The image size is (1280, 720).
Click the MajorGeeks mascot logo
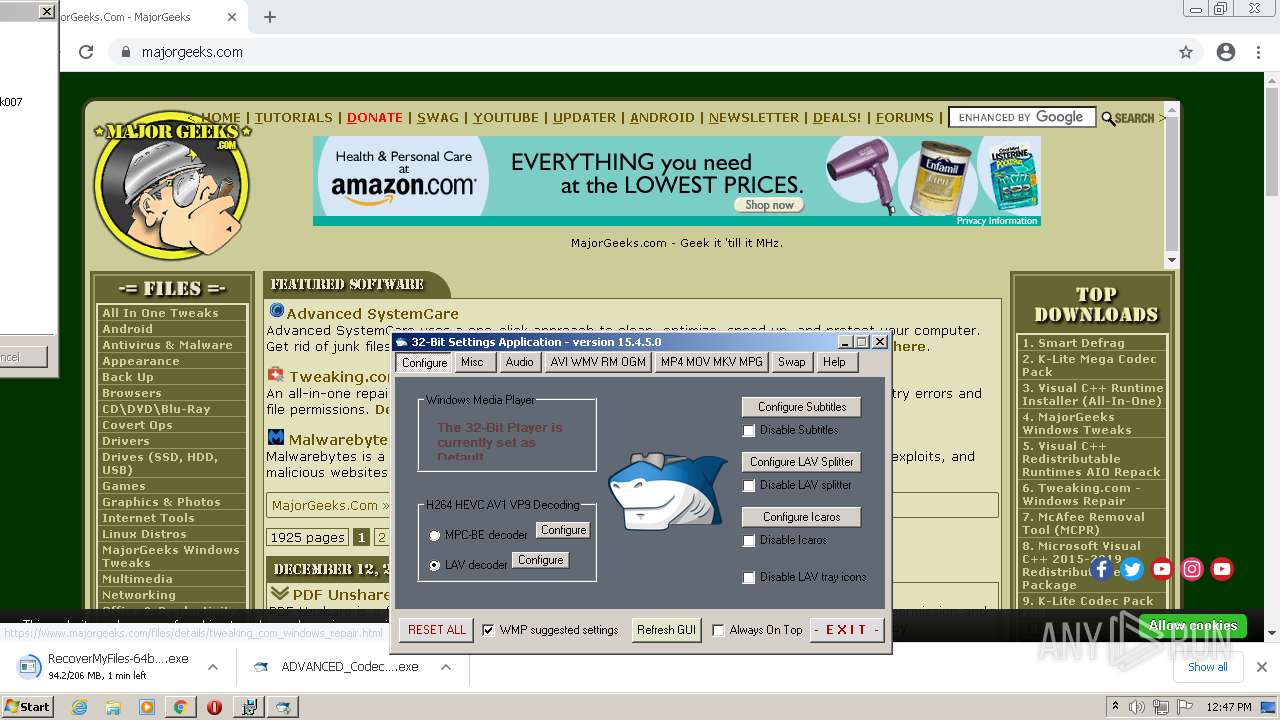point(172,186)
